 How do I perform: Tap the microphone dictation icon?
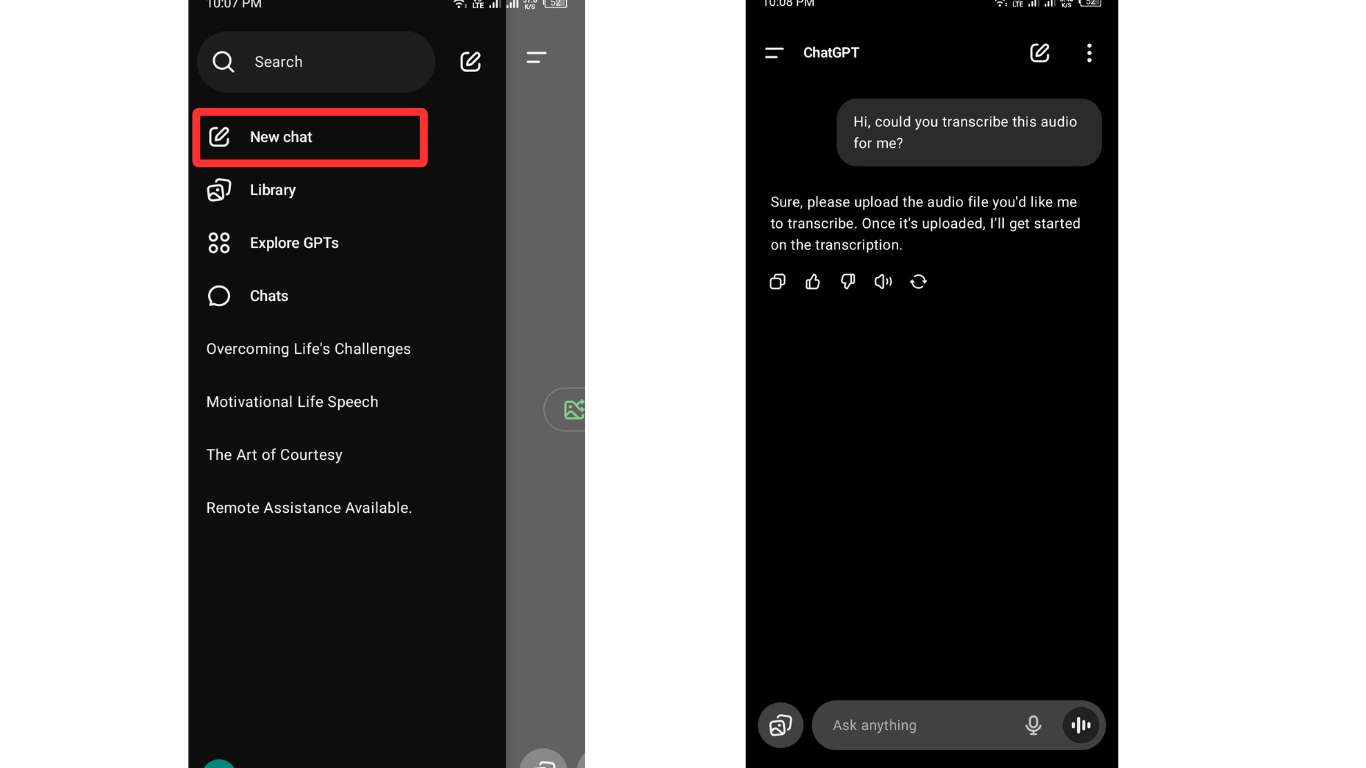tap(1033, 725)
